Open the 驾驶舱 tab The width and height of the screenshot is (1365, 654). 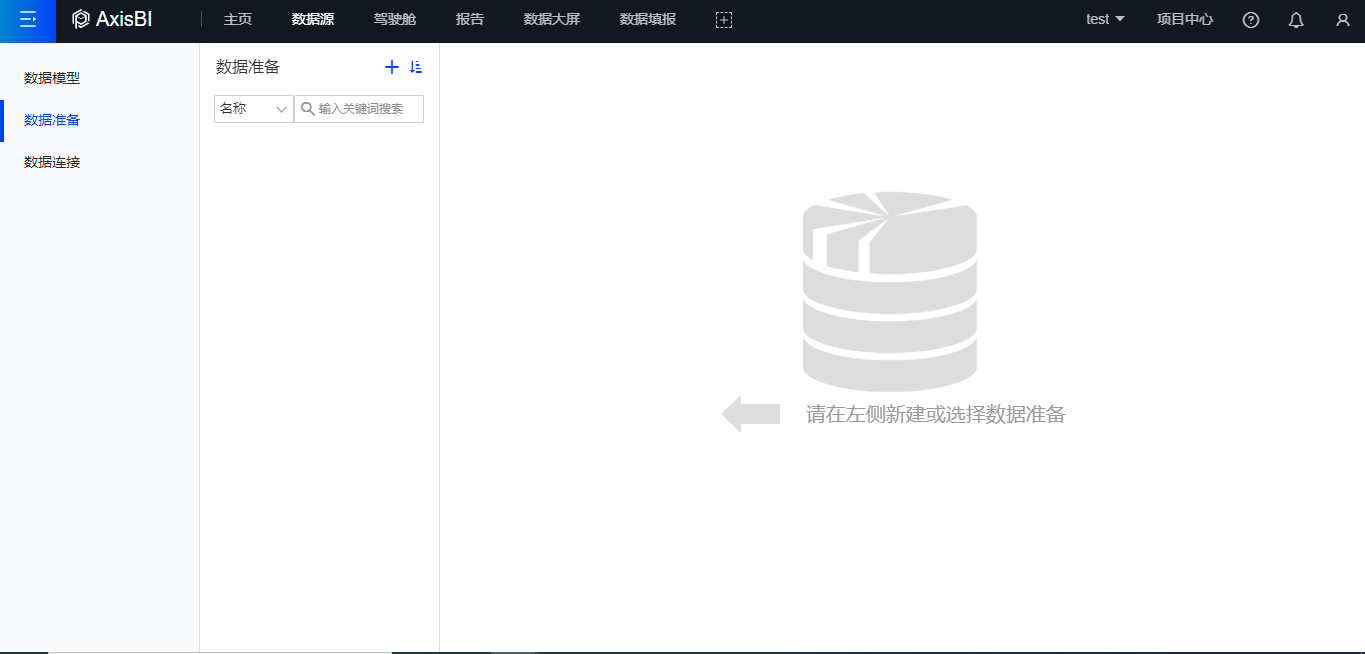[x=394, y=20]
